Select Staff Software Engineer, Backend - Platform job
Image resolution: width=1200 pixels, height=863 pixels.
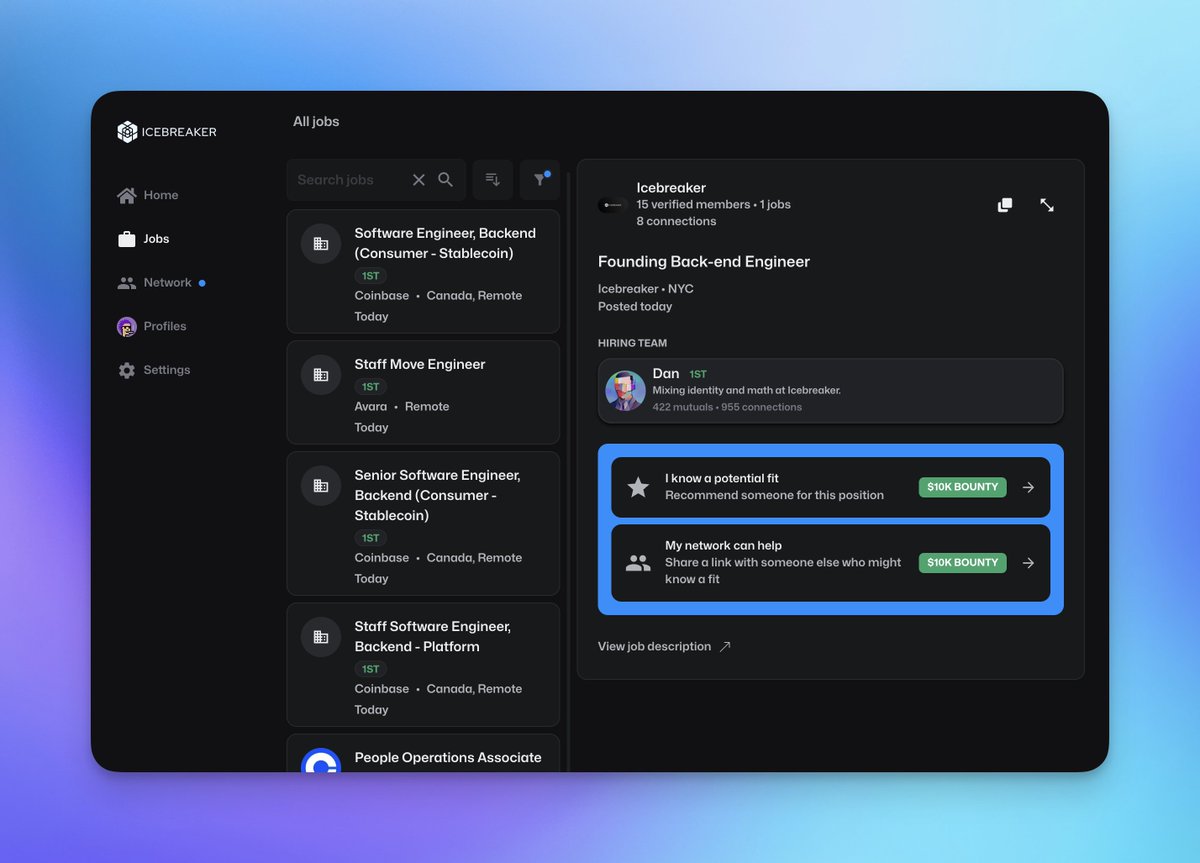tap(423, 664)
